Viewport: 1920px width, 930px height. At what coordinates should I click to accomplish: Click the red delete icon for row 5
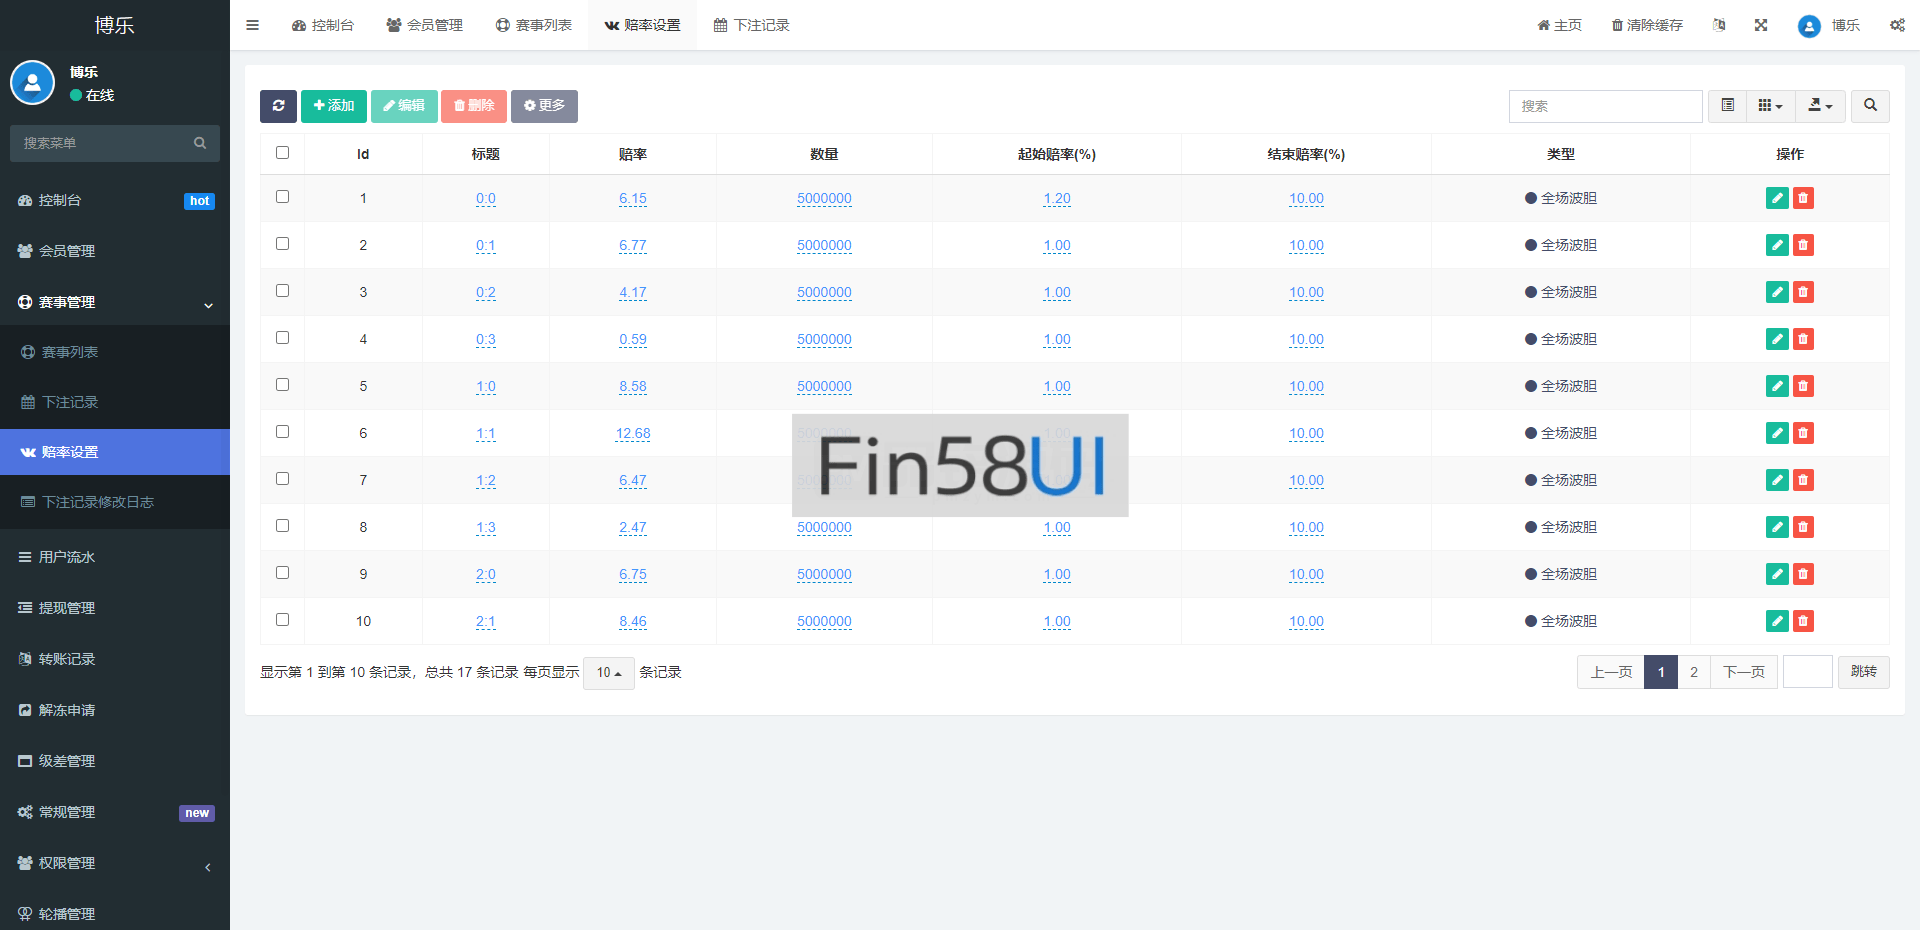pyautogui.click(x=1803, y=386)
